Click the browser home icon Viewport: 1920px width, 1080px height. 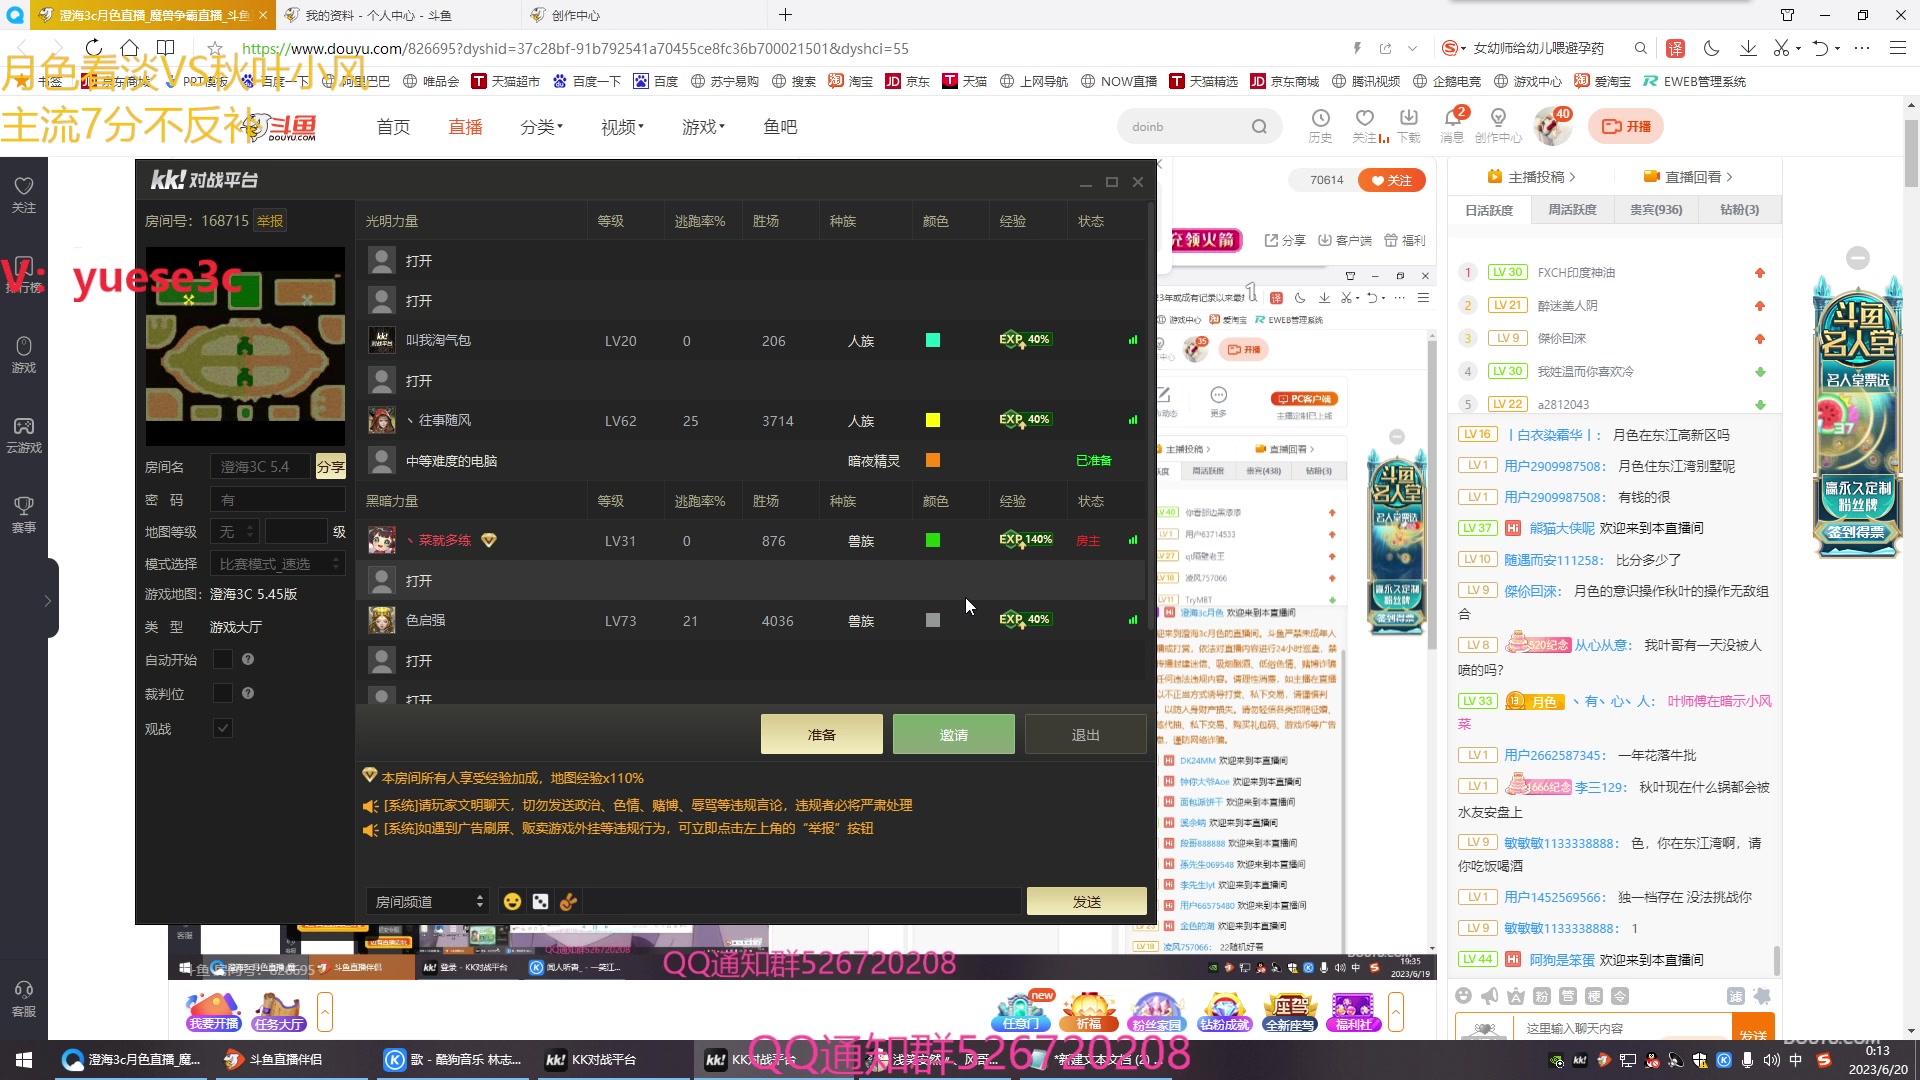click(130, 47)
